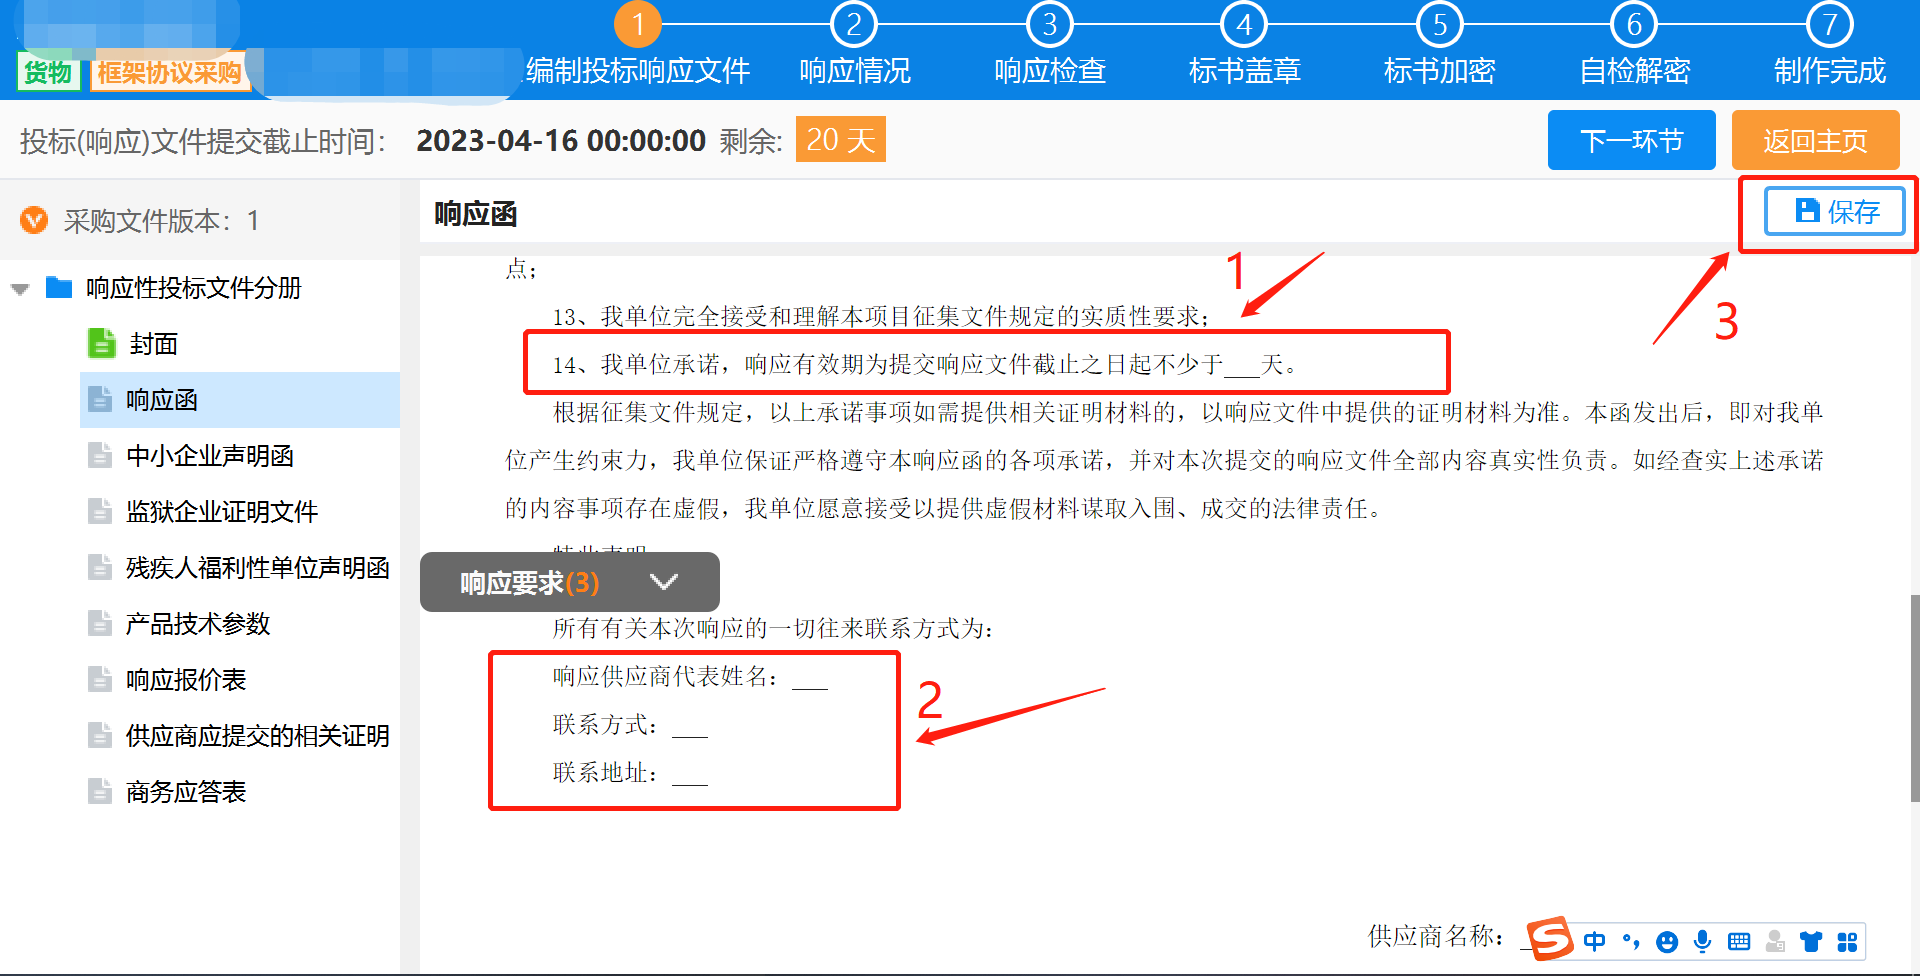Click the 20 天 remaining days badge
Screen dimensions: 1920x976
841,139
